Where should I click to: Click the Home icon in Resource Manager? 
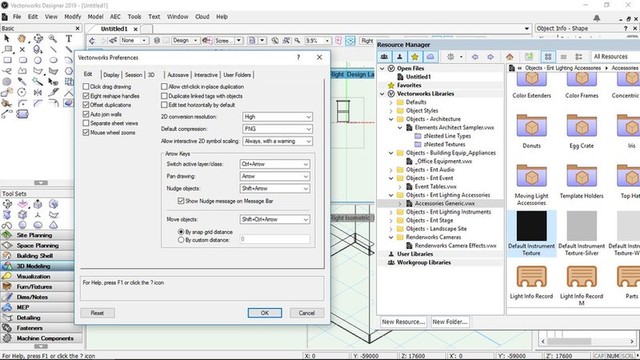click(x=509, y=57)
